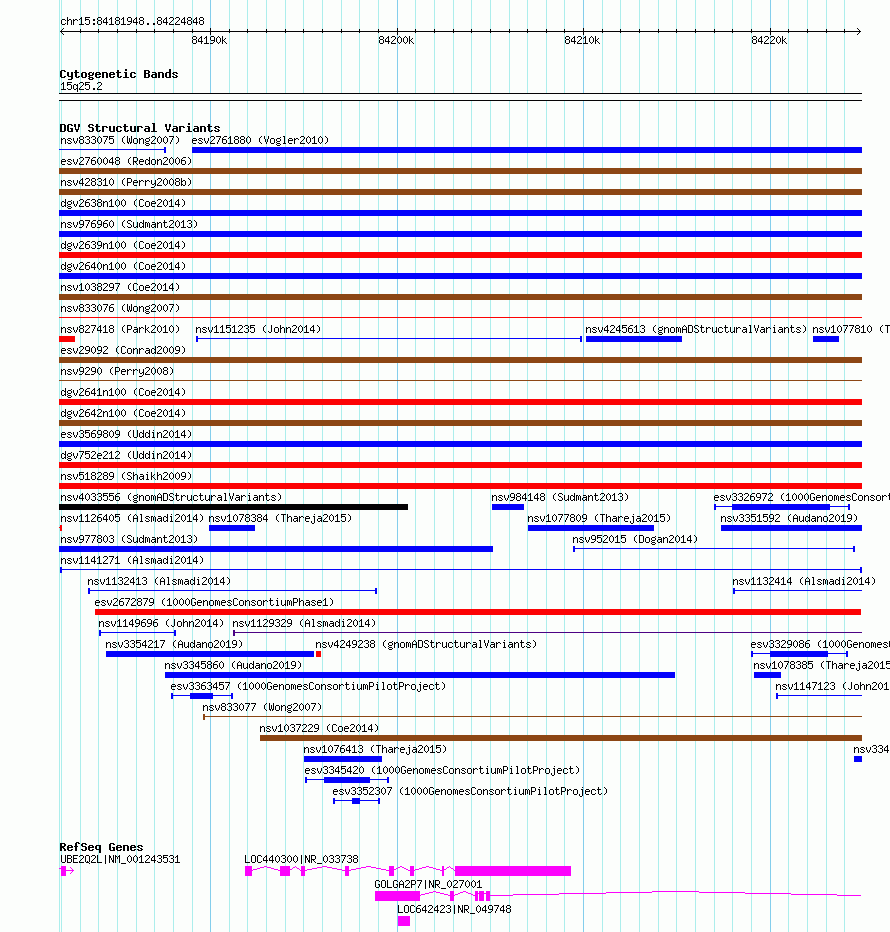
Task: Click nsv977803 (Sudmant2013) blue bar
Action: tap(276, 549)
